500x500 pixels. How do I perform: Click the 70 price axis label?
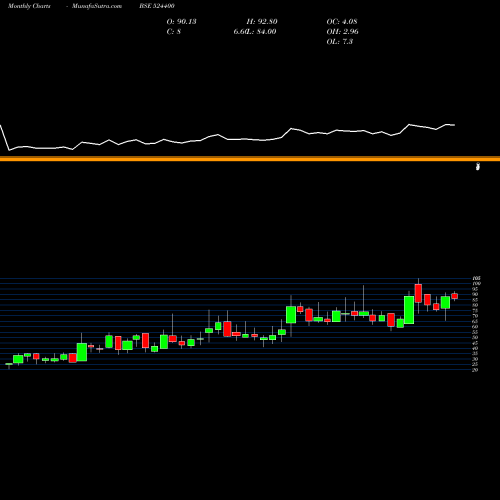coord(476,316)
